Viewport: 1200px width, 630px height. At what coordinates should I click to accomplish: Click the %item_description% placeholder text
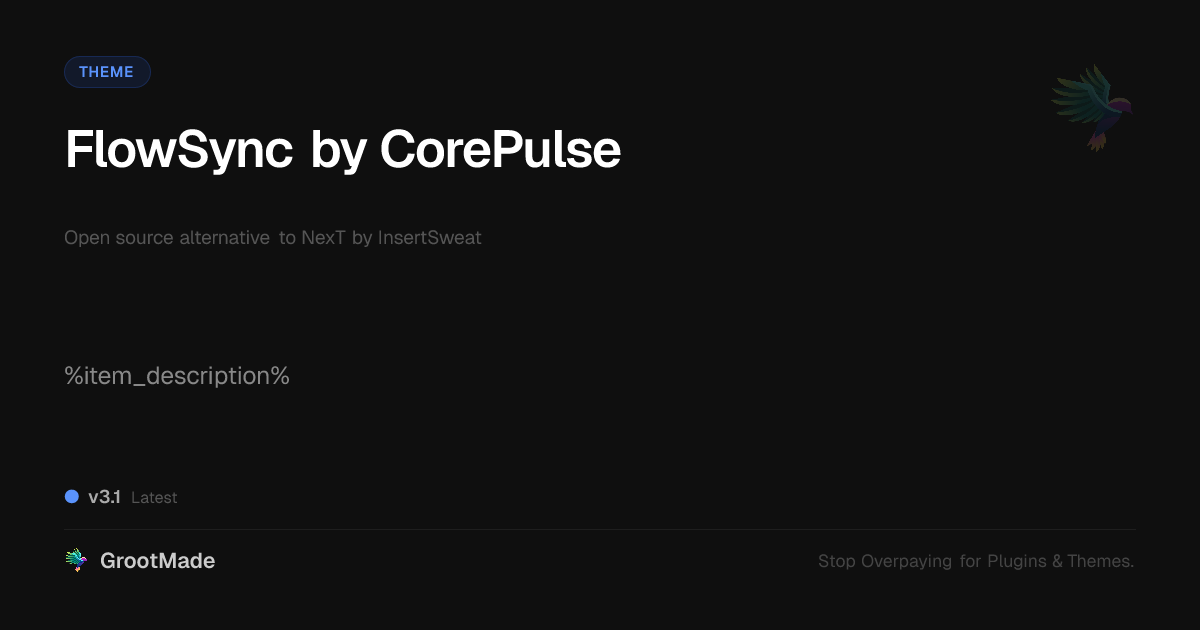point(177,376)
